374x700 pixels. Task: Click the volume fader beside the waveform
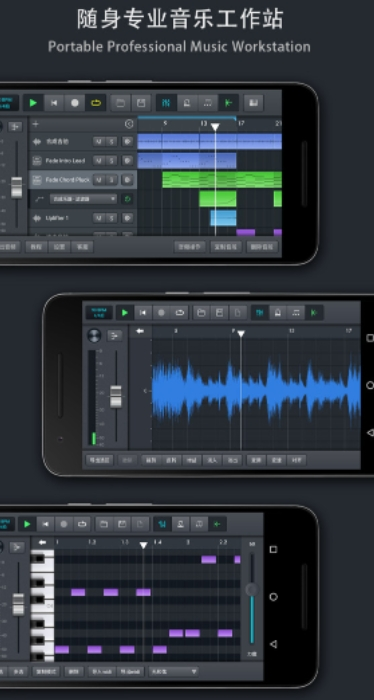(116, 396)
